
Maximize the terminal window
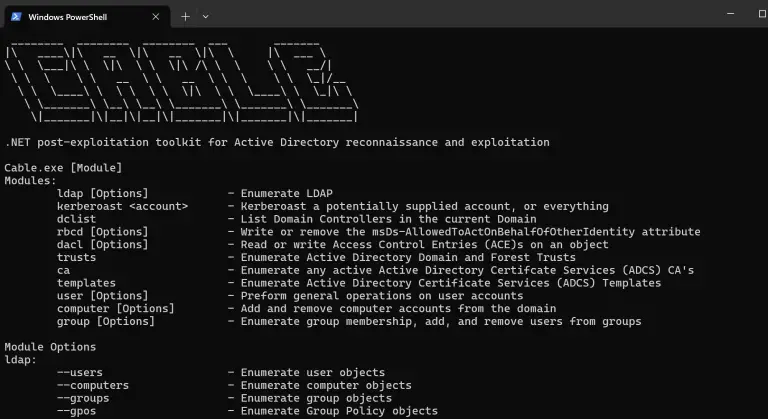click(x=762, y=14)
